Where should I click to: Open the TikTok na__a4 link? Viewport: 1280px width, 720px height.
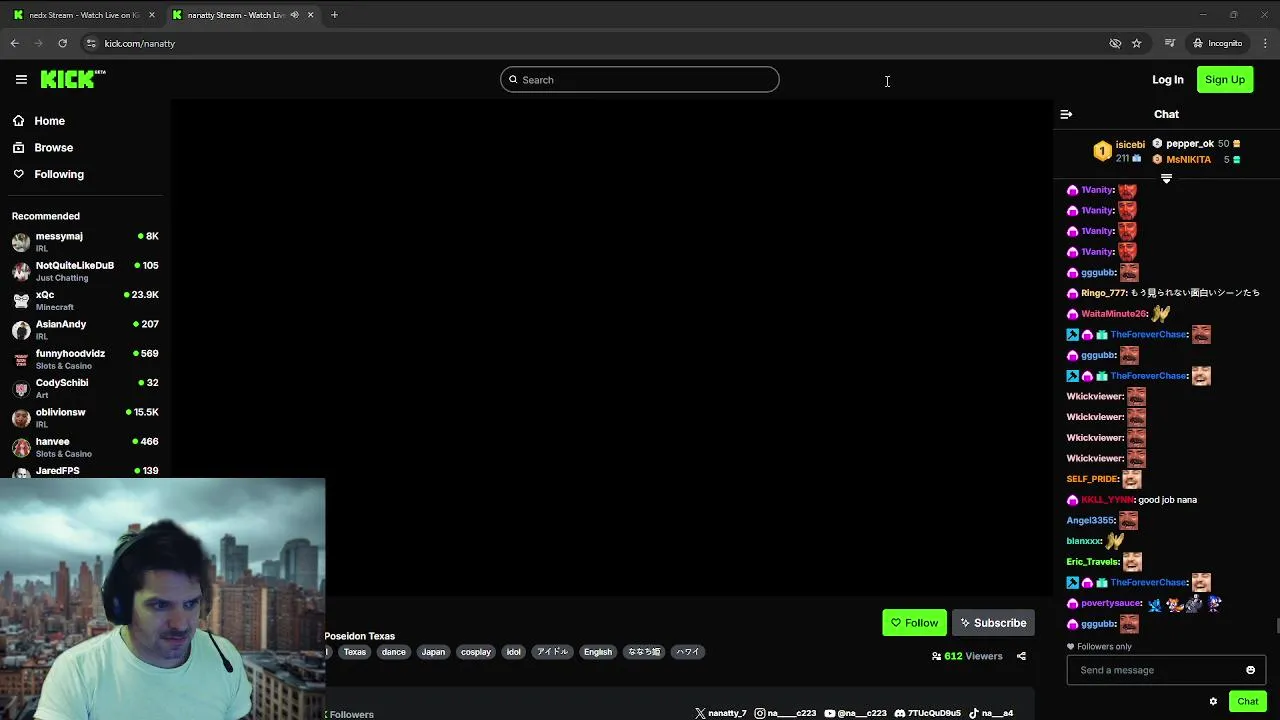click(991, 713)
